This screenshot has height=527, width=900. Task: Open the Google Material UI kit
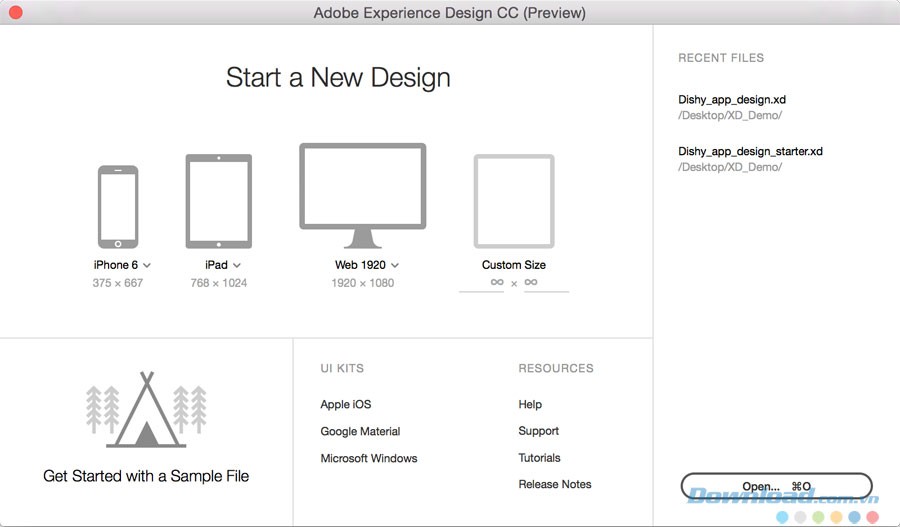coord(360,431)
